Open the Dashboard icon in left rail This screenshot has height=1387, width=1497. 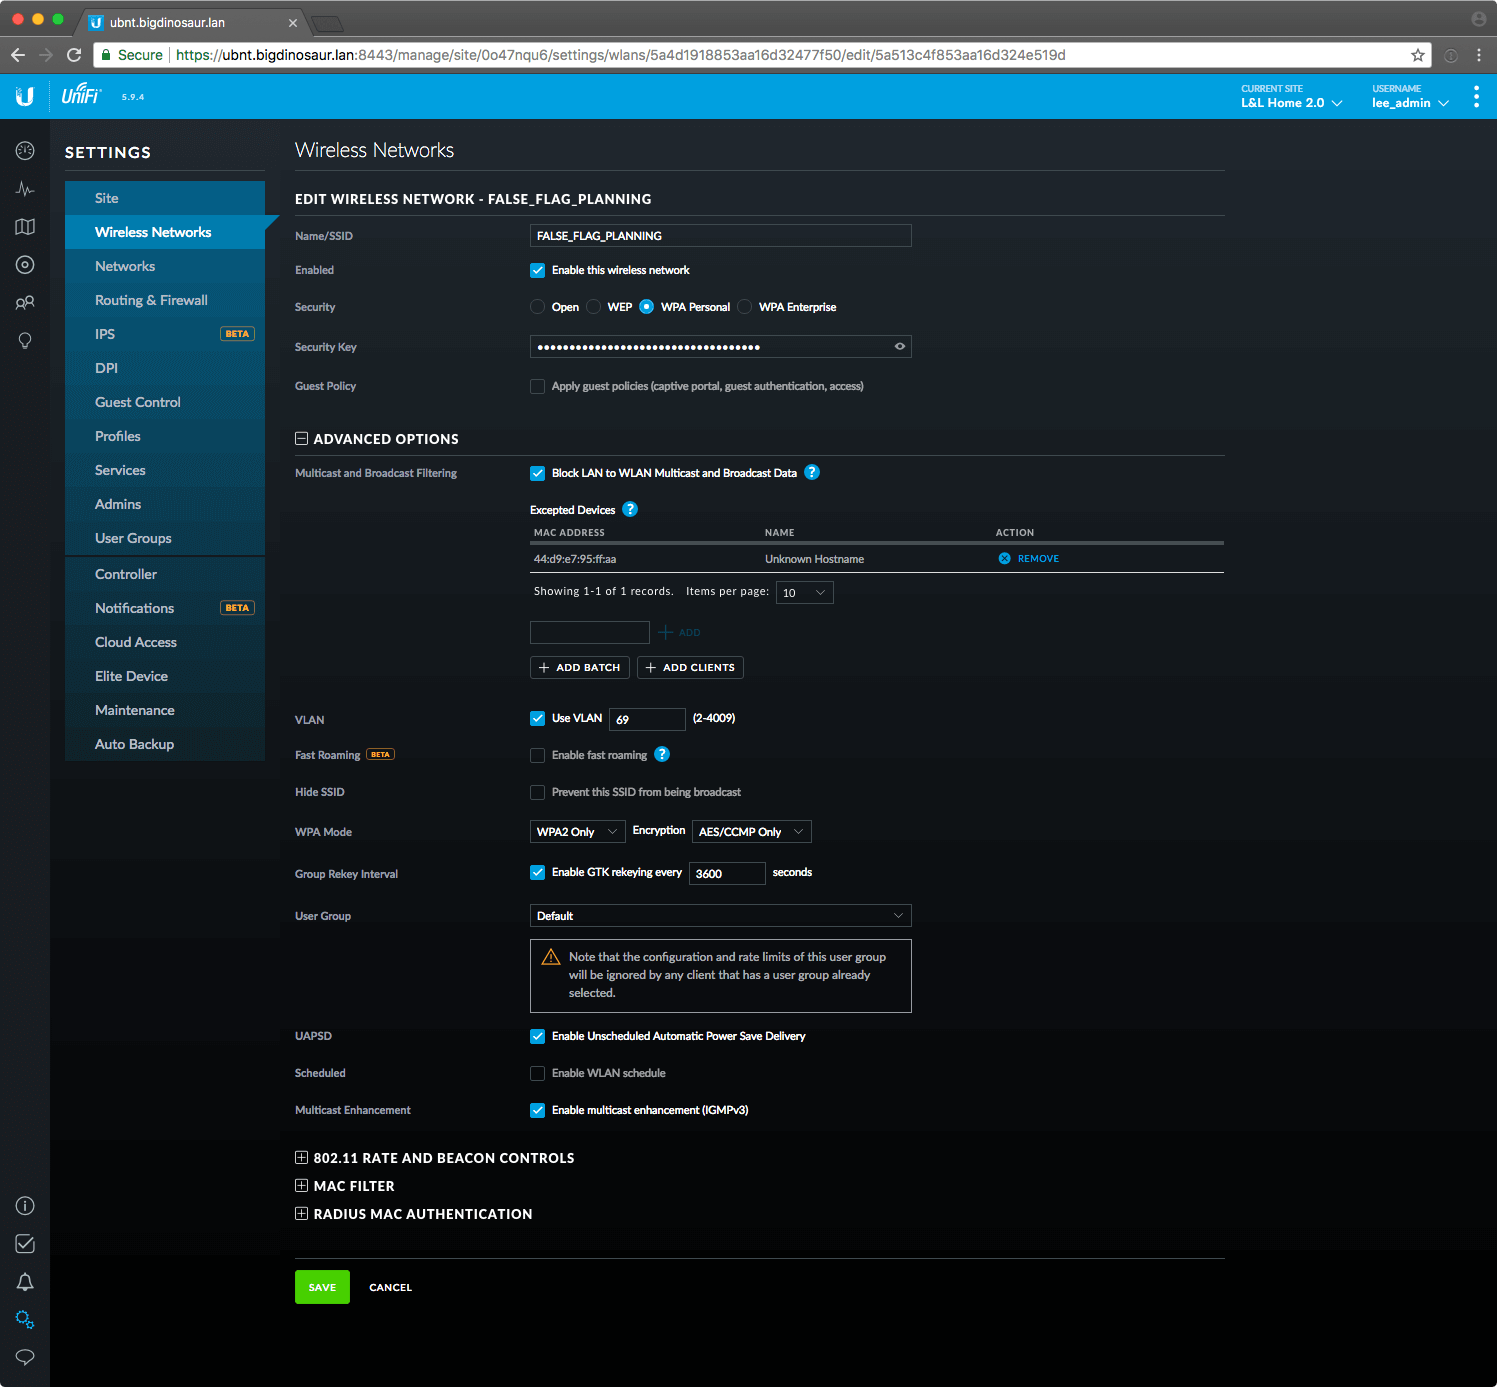(x=25, y=151)
